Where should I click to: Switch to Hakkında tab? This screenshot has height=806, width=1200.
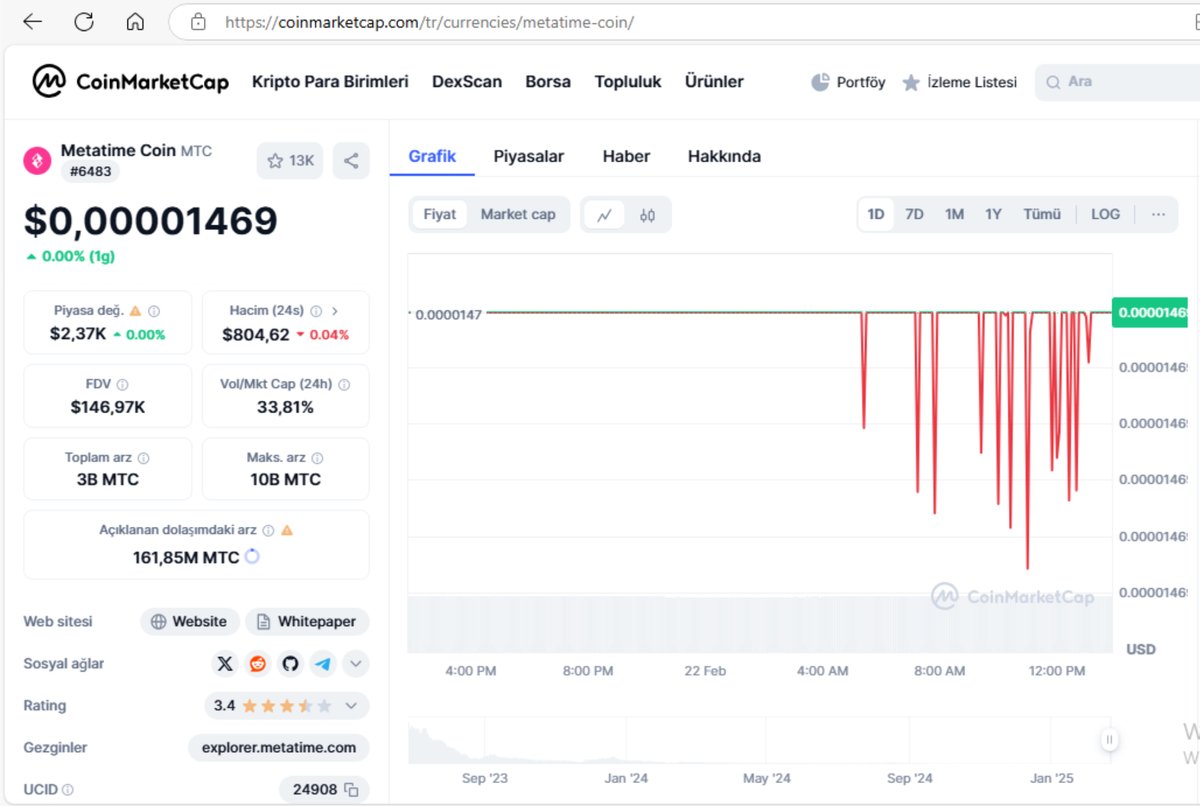[x=724, y=156]
